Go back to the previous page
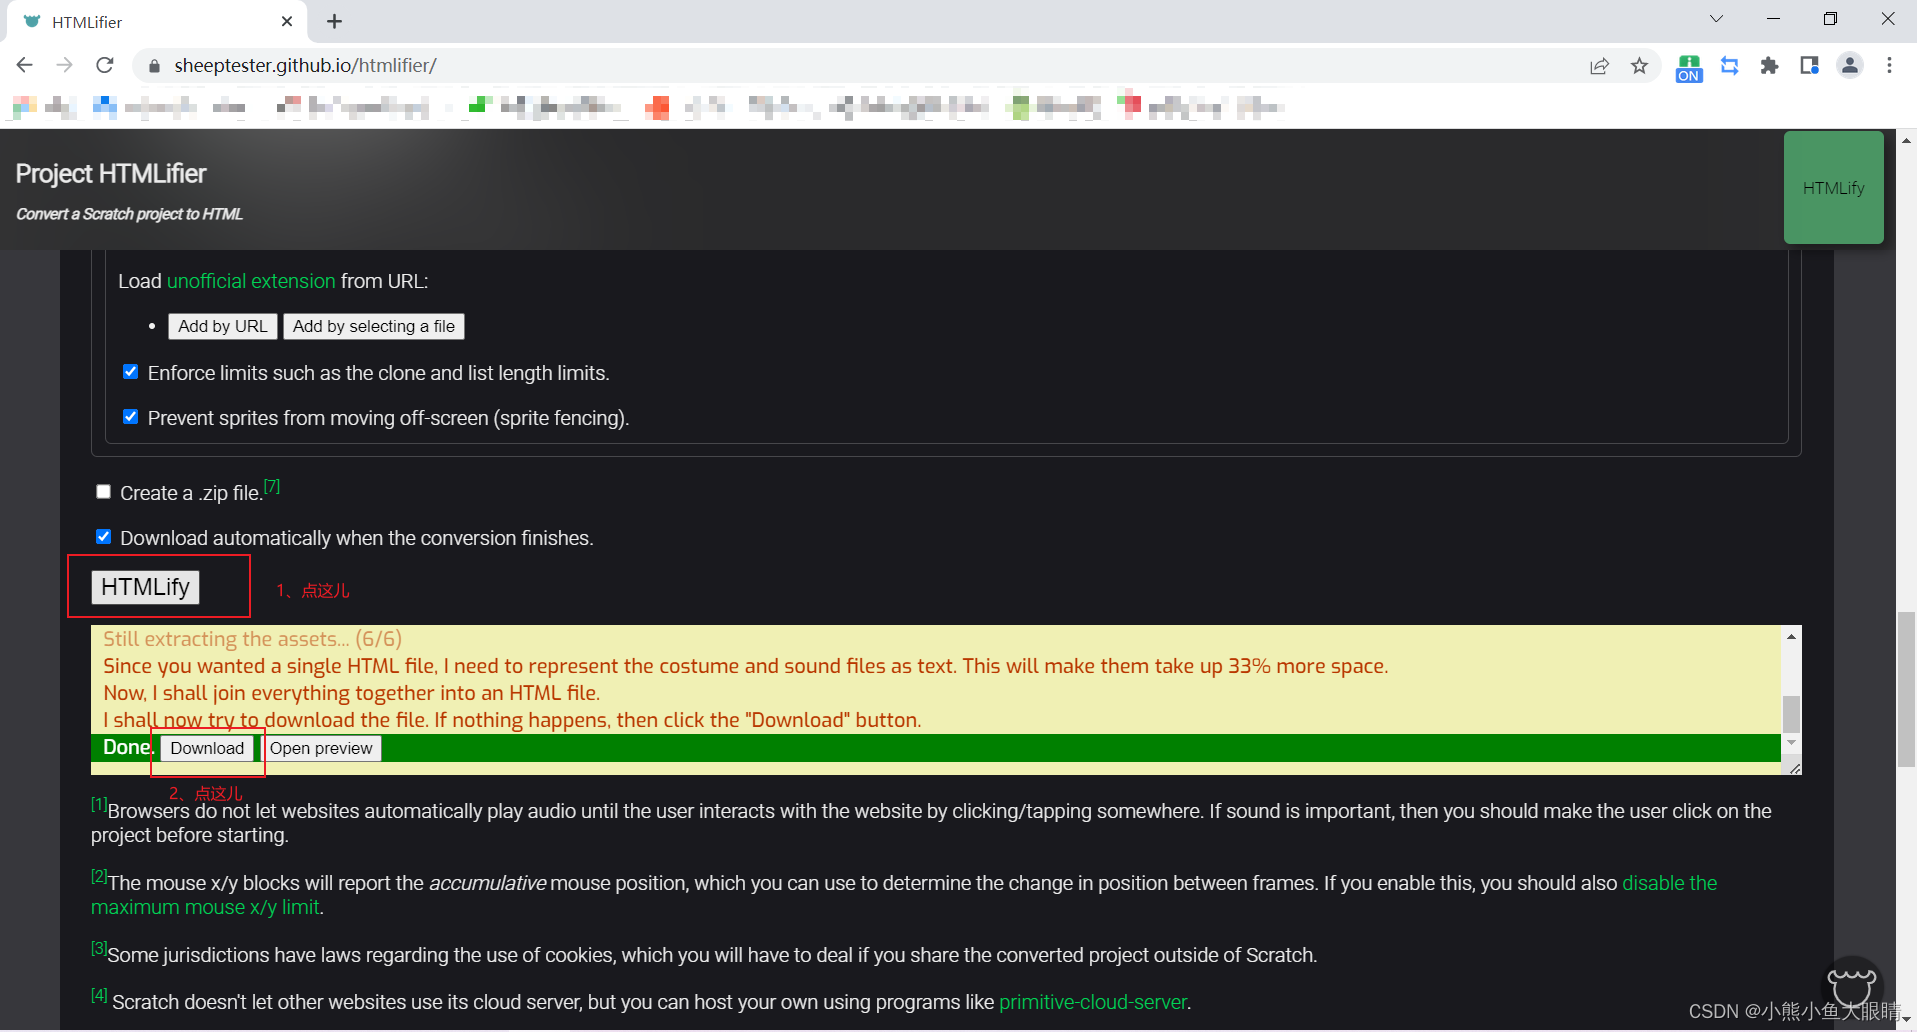This screenshot has width=1917, height=1032. point(25,65)
